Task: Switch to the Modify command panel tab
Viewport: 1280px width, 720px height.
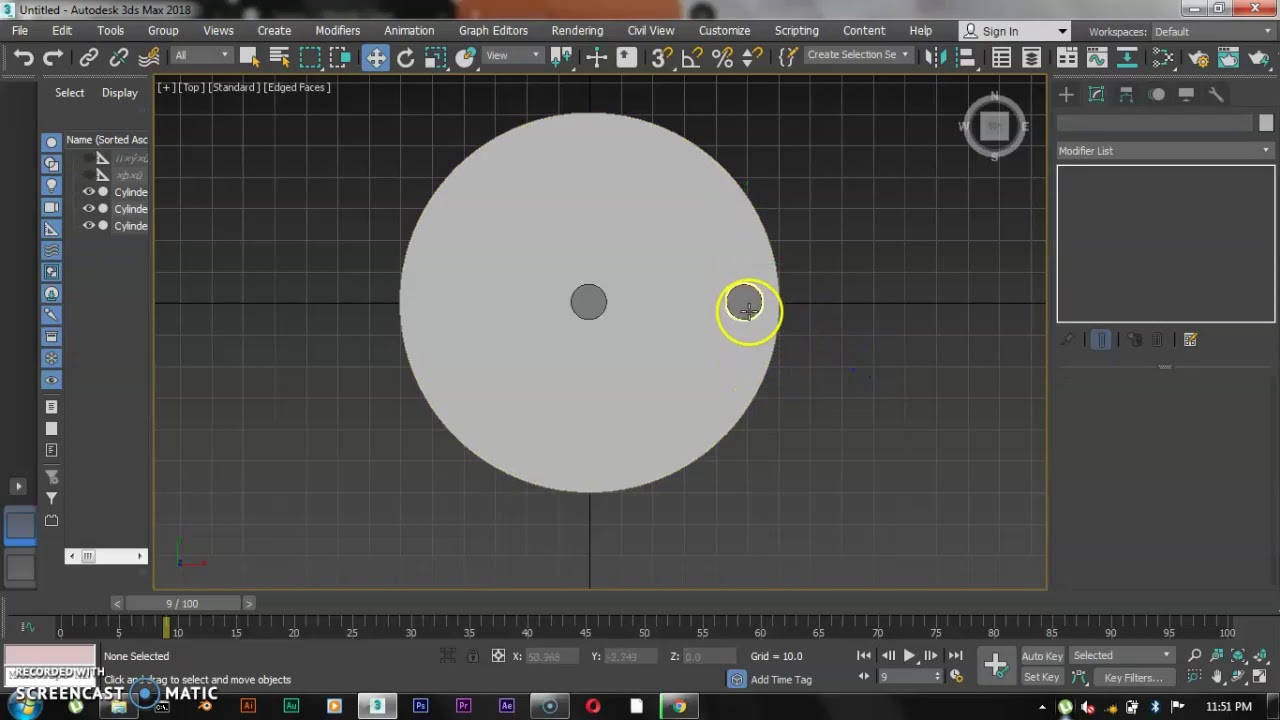Action: click(x=1096, y=94)
